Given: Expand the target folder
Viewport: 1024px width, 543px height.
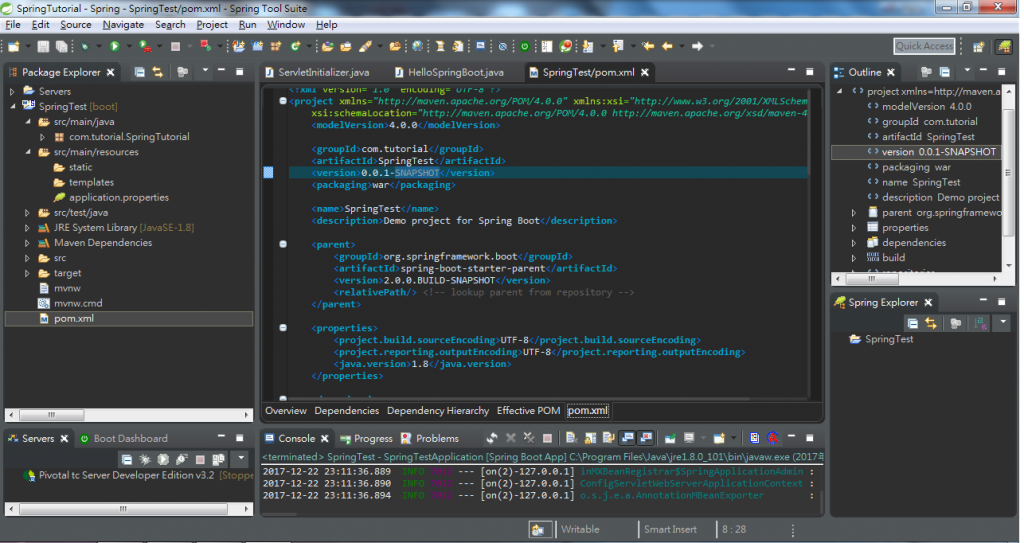Looking at the screenshot, I should [x=27, y=273].
